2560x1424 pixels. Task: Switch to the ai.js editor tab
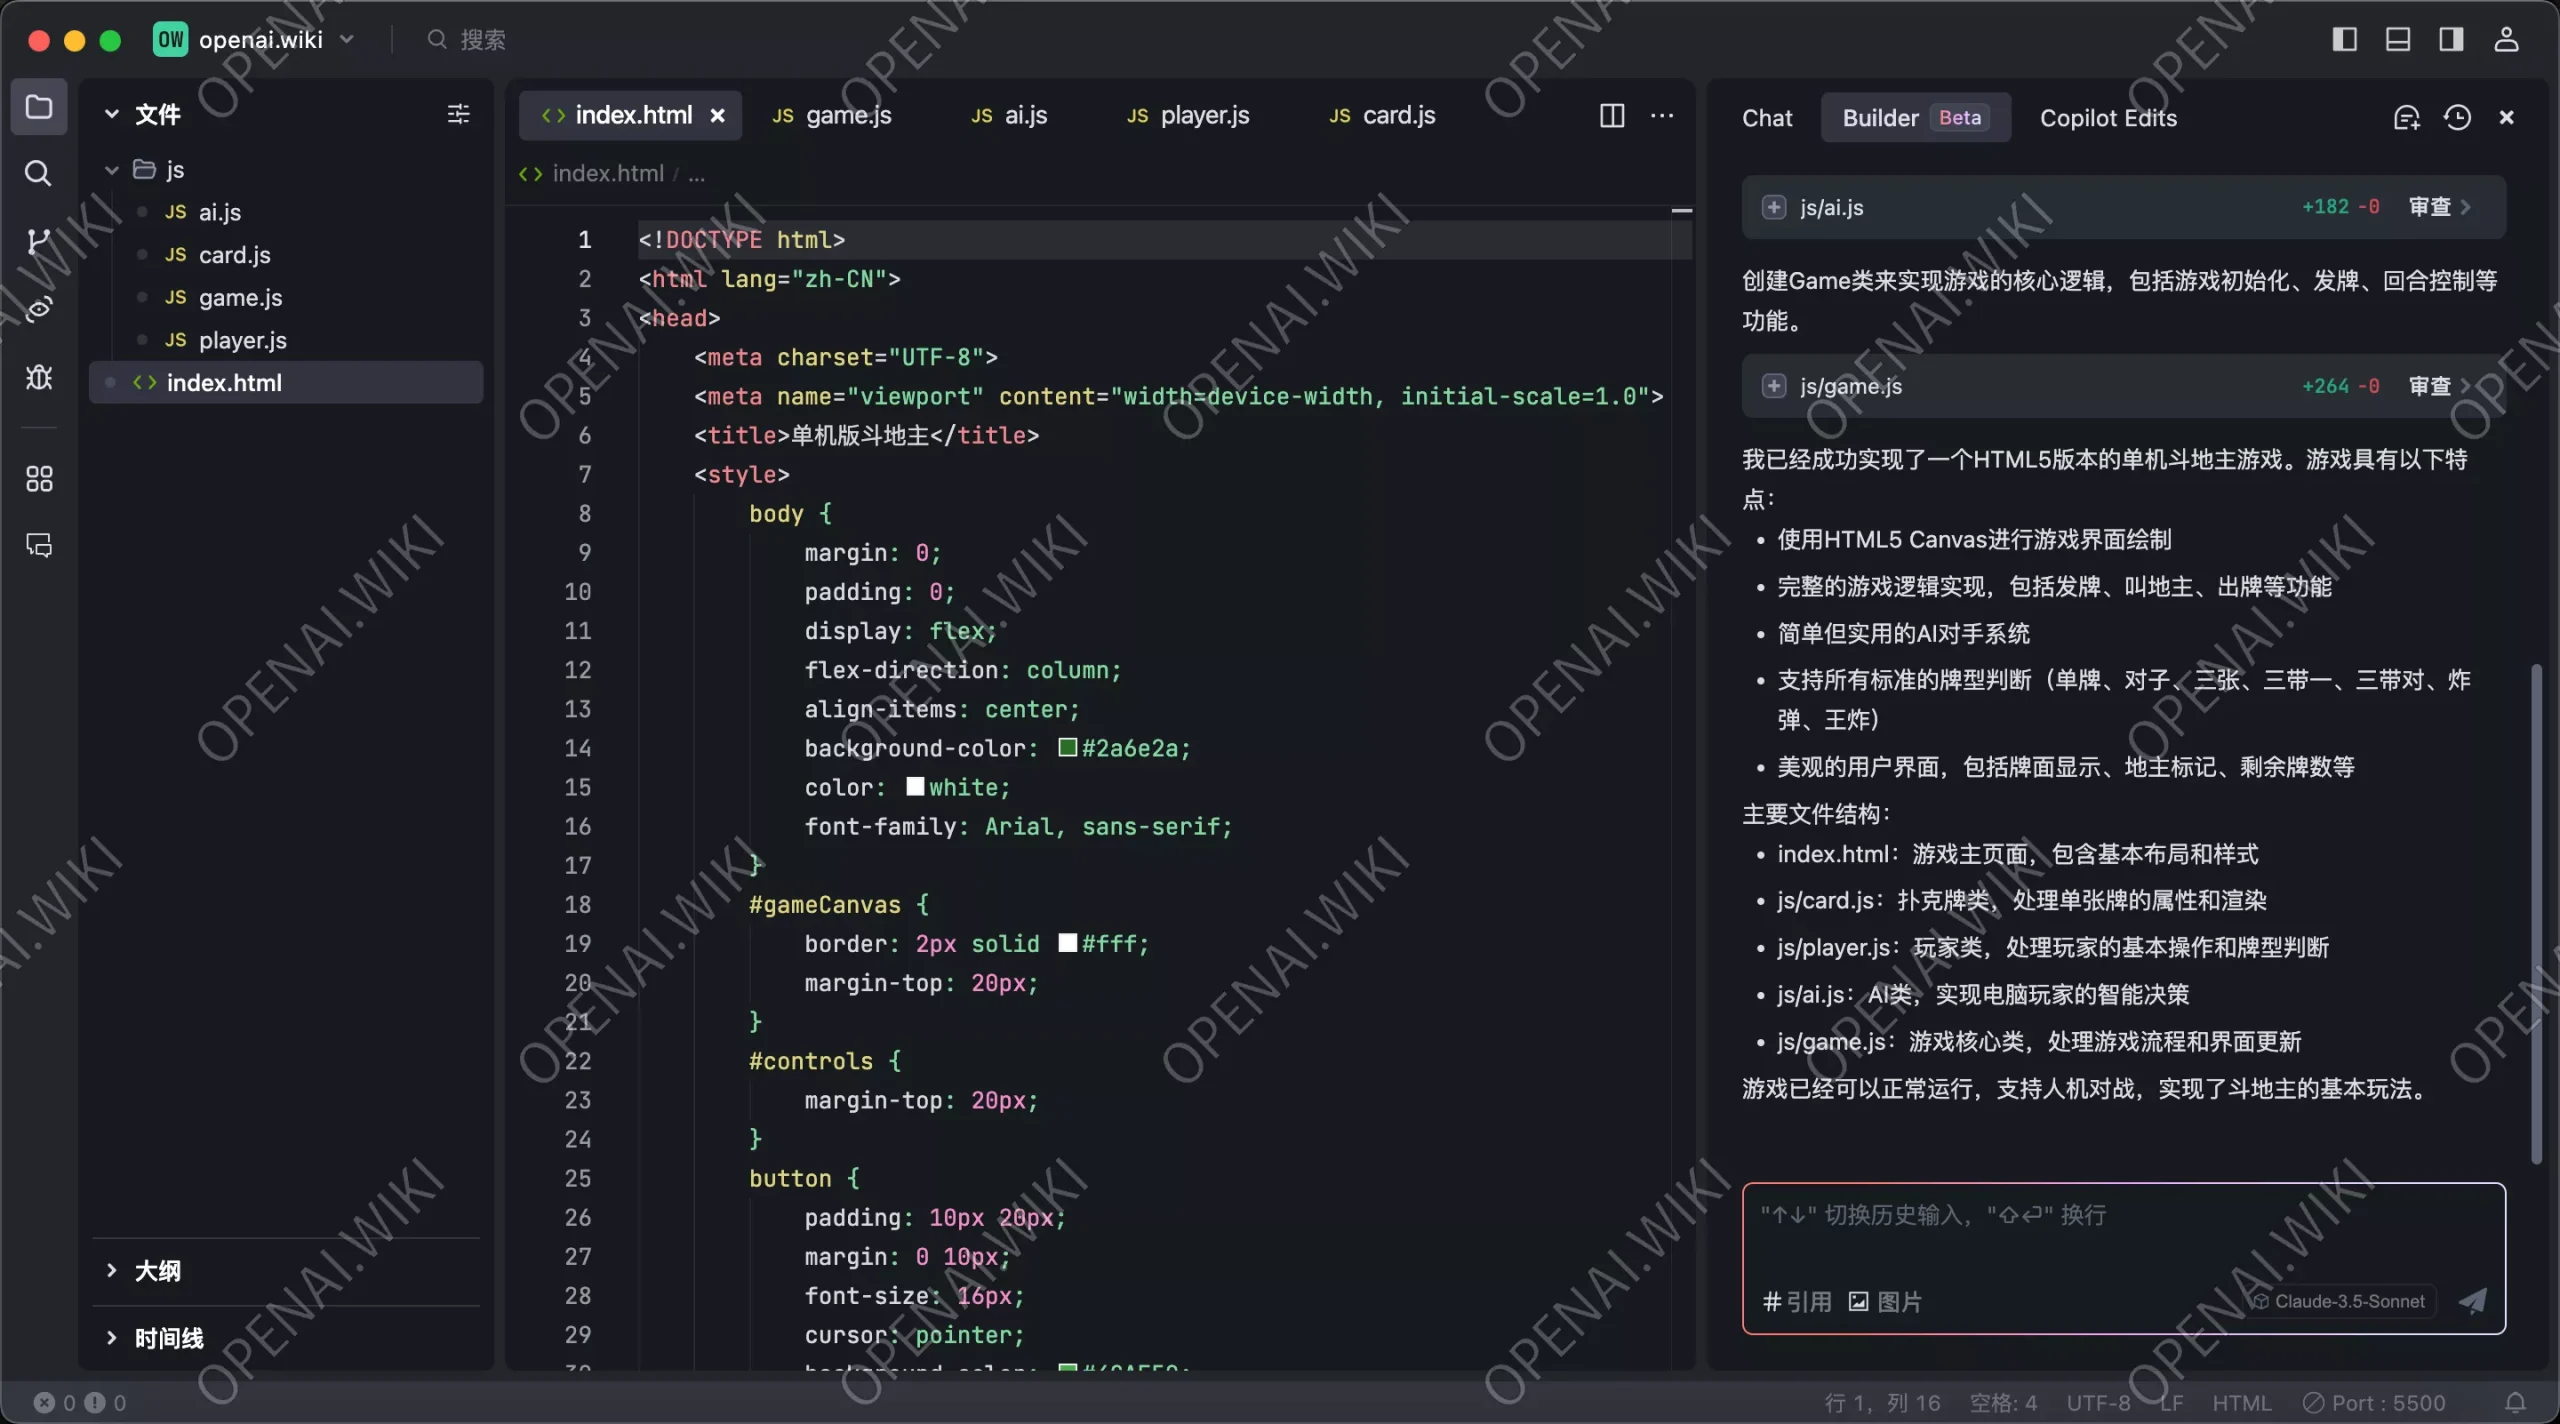(x=1009, y=115)
